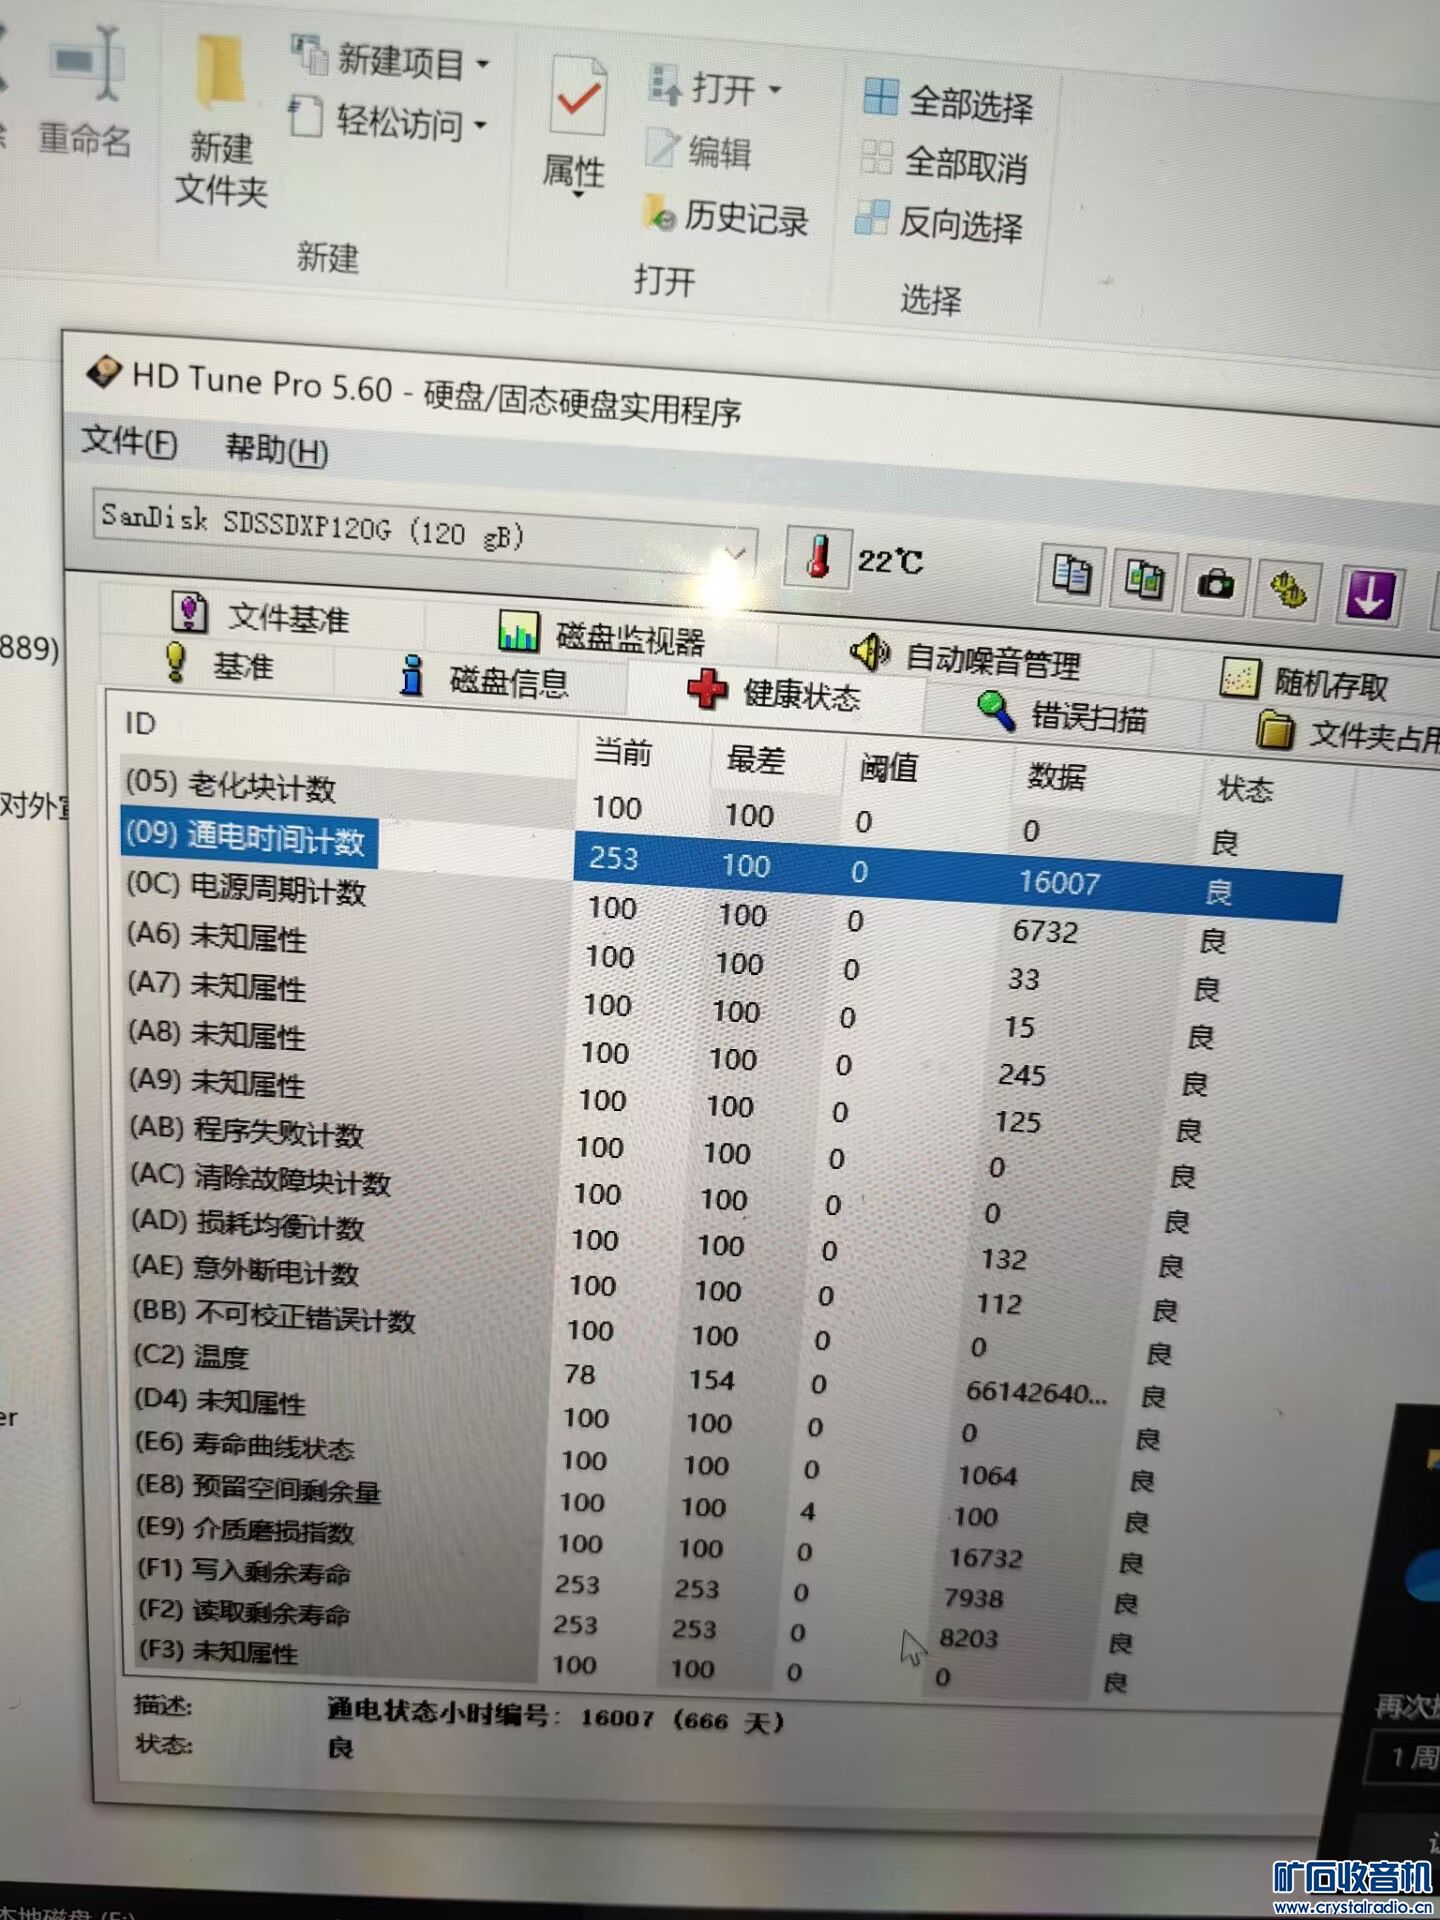Screen dimensions: 1440x1920
Task: Click the New Folder icon in Explorer
Action: point(220,72)
